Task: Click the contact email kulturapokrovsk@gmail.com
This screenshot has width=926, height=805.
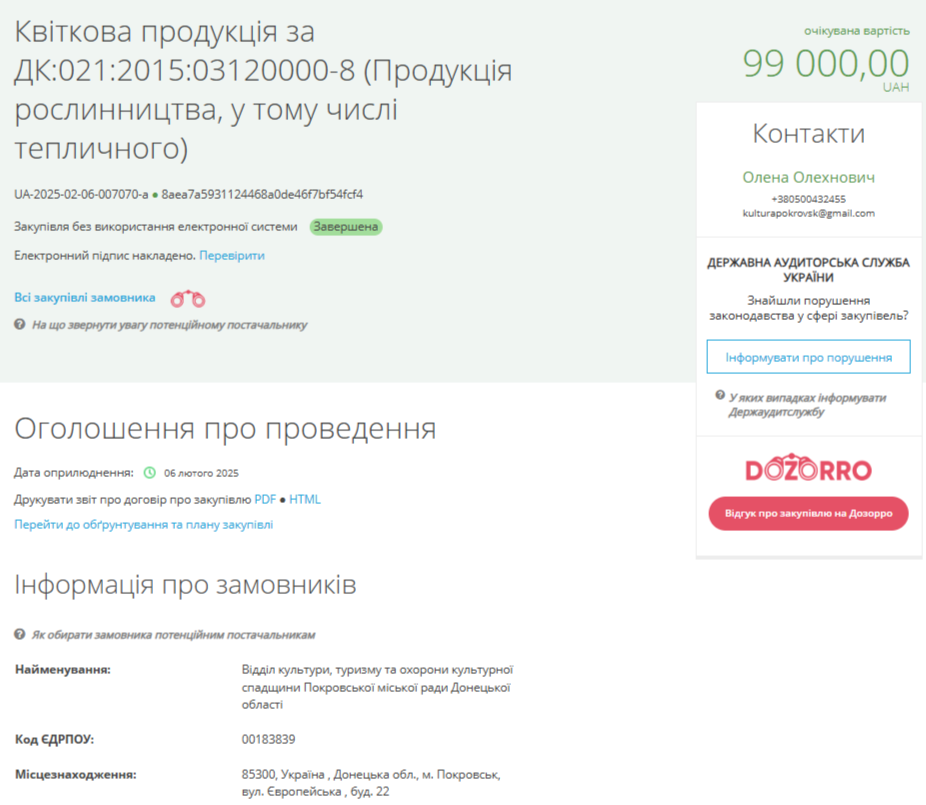Action: click(x=808, y=214)
